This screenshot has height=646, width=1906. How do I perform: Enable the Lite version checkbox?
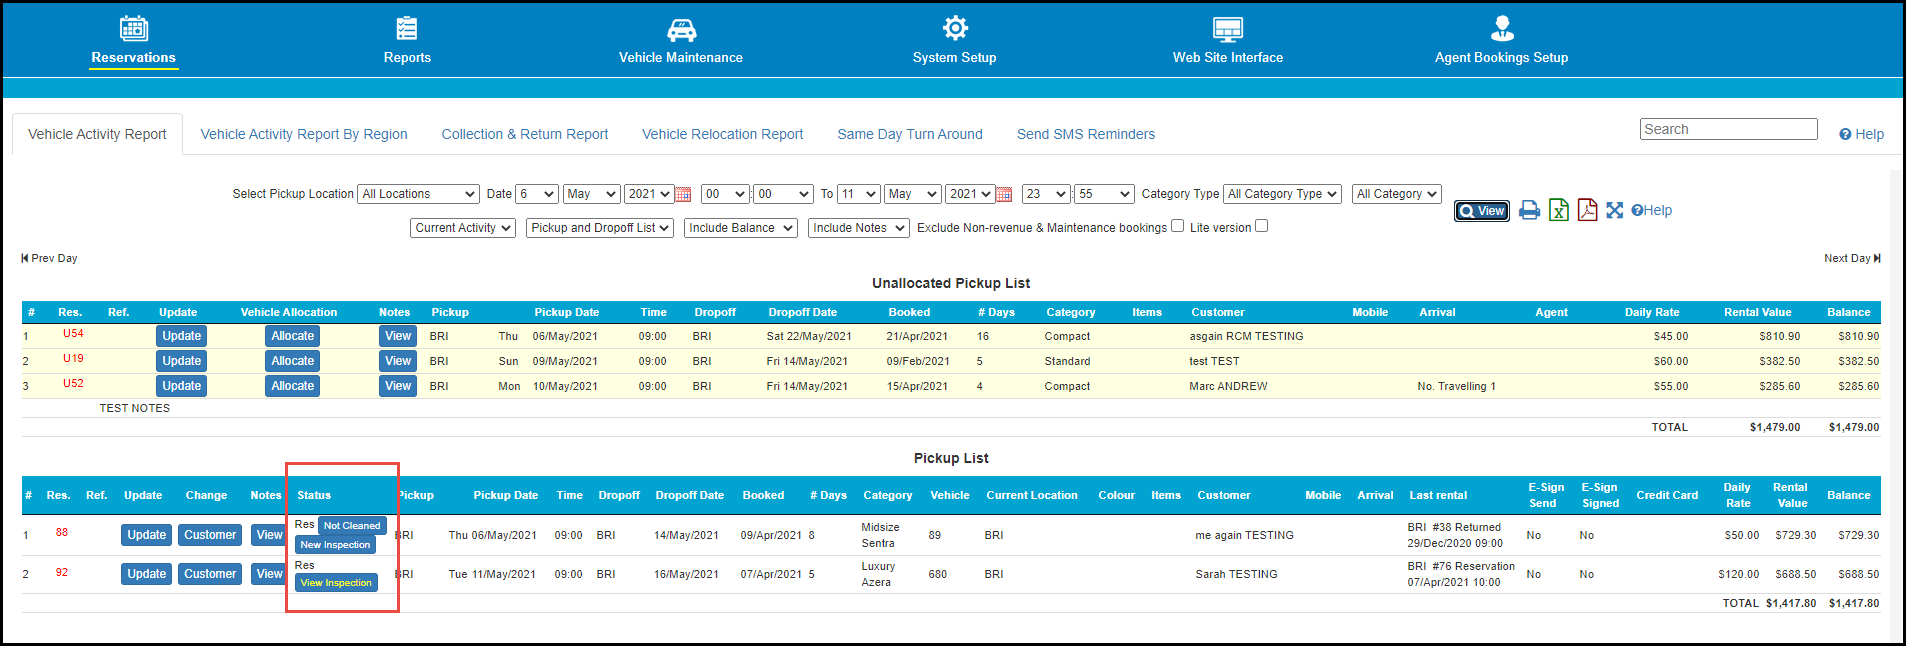pos(1261,226)
